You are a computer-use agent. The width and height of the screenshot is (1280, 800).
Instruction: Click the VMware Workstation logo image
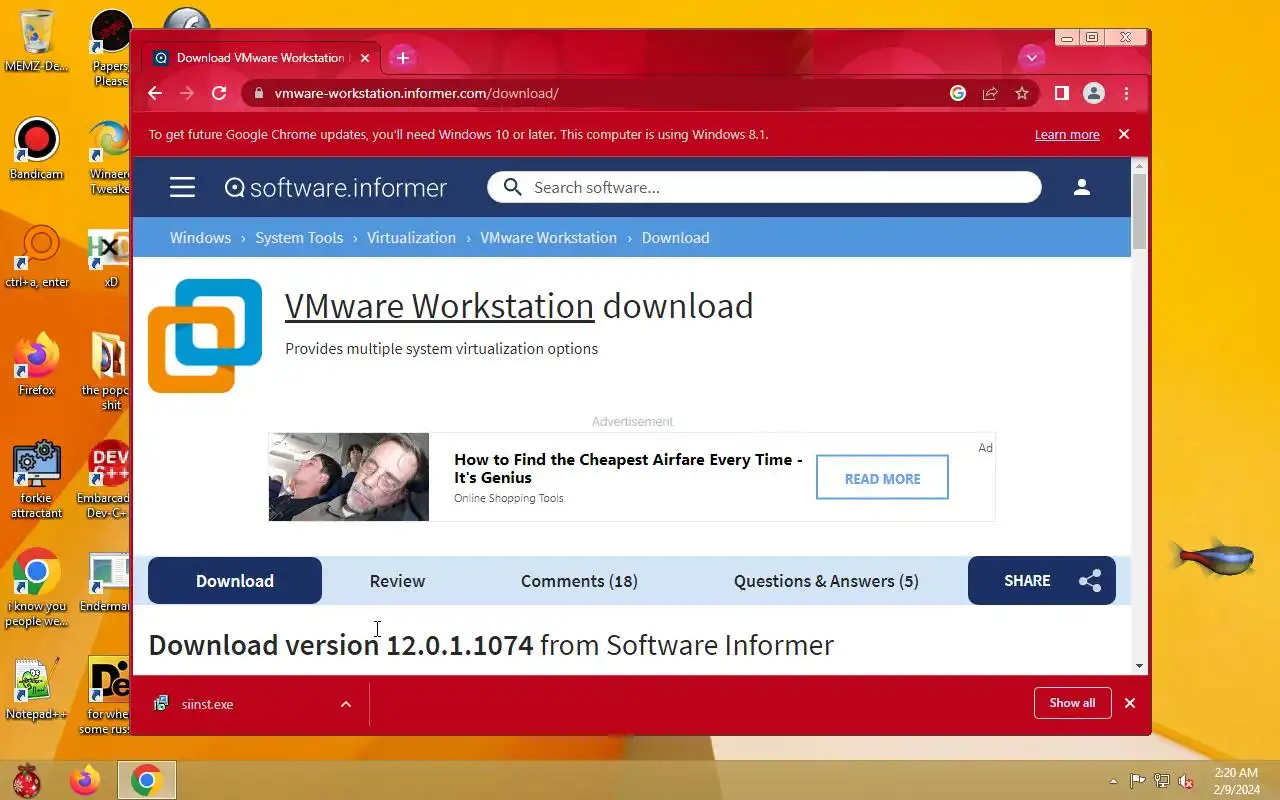click(x=205, y=335)
